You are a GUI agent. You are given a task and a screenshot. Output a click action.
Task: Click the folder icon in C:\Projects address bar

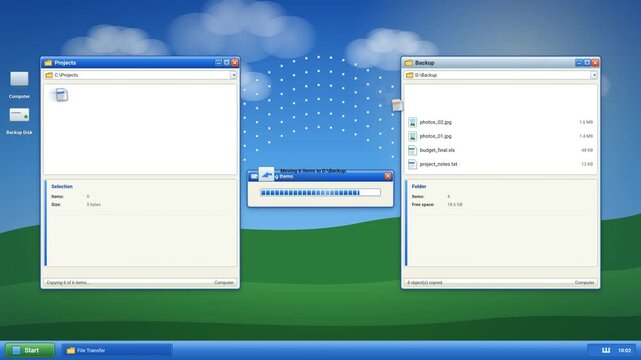pyautogui.click(x=49, y=75)
